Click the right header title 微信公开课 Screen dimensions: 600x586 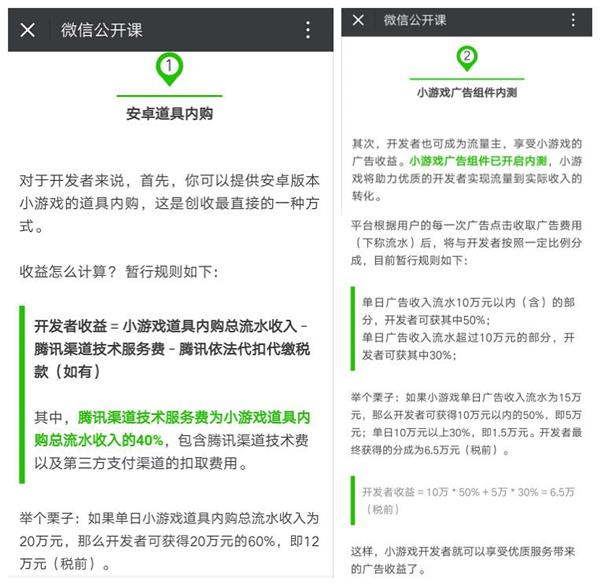[x=415, y=20]
